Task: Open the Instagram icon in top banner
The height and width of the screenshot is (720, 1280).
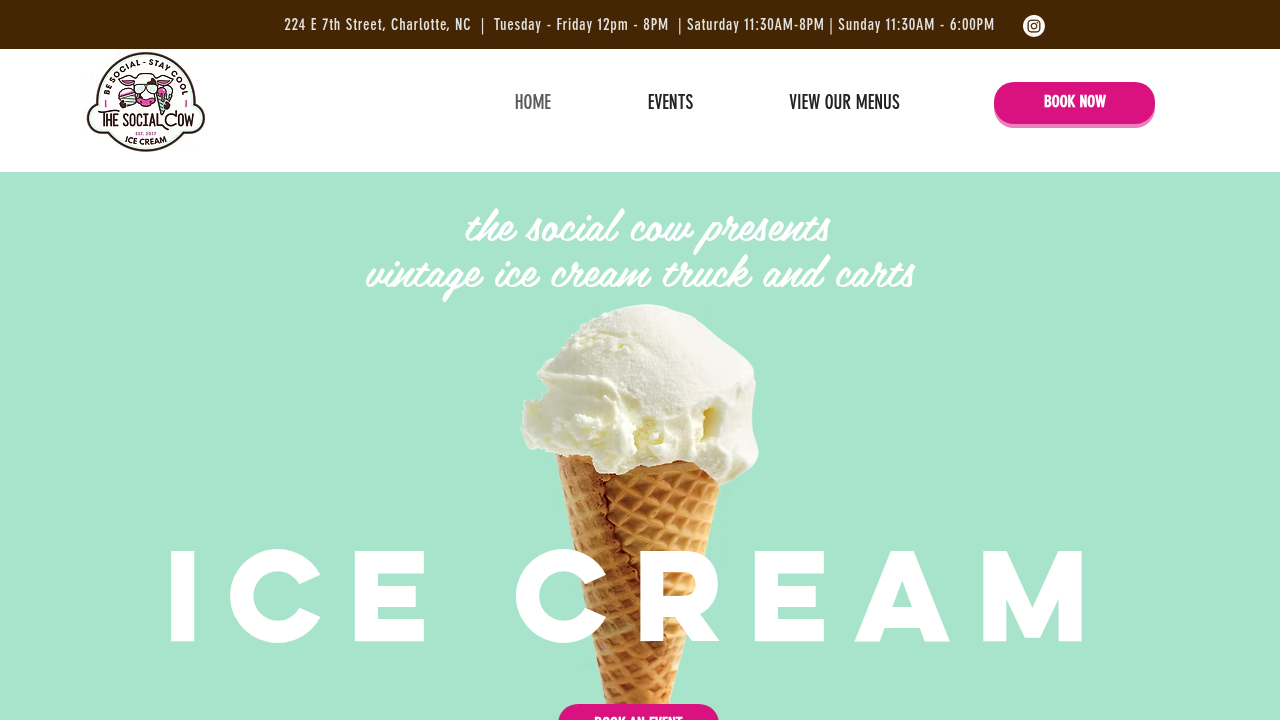Action: (1034, 26)
